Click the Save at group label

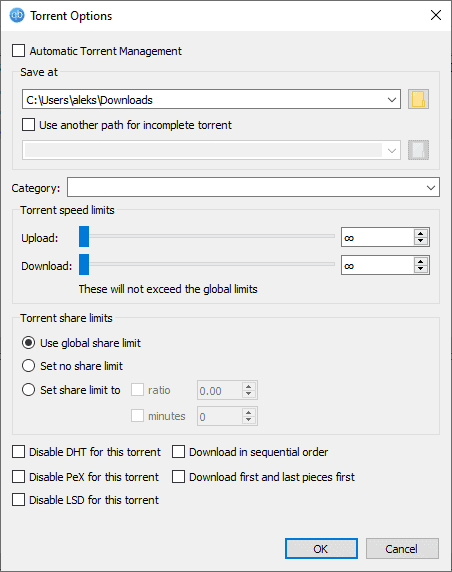pos(39,72)
